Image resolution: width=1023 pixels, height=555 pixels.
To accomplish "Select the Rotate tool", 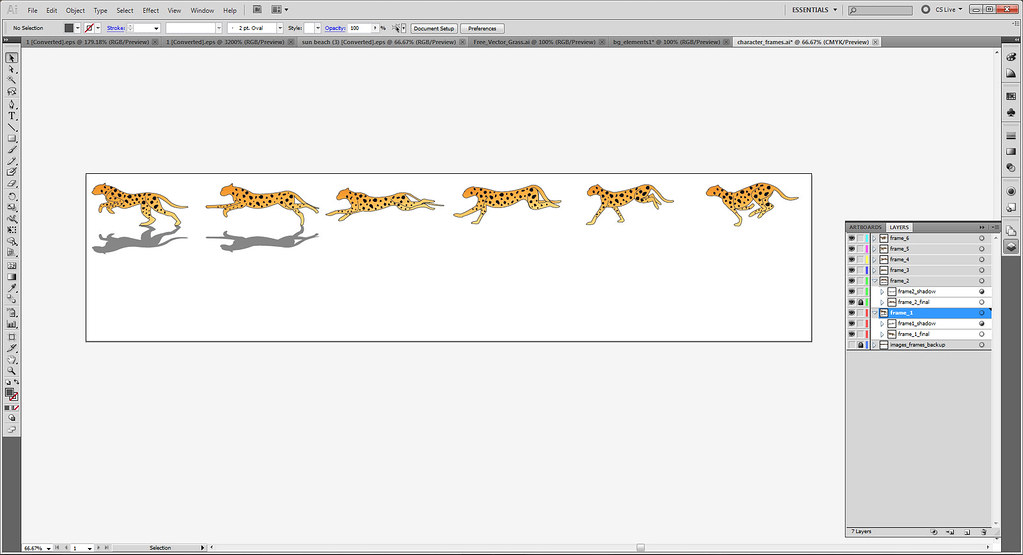I will tap(11, 196).
